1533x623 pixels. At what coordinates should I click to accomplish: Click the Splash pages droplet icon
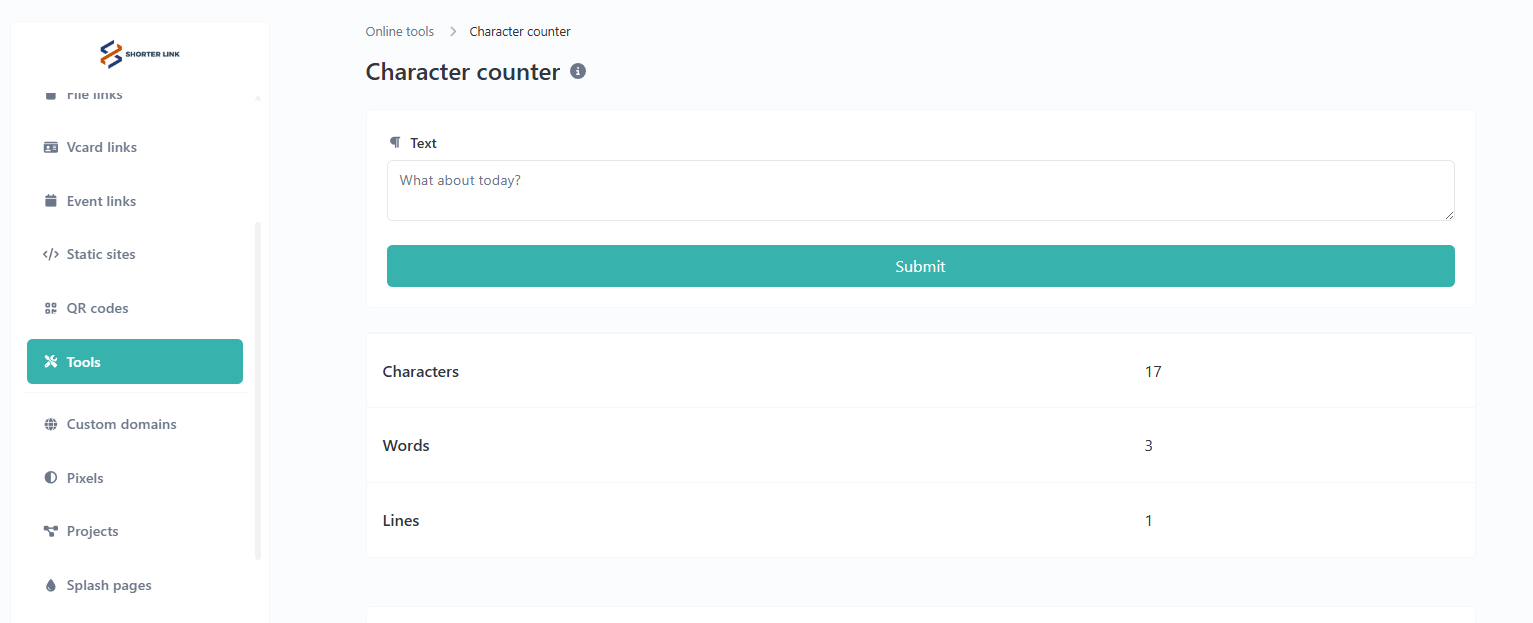[51, 585]
